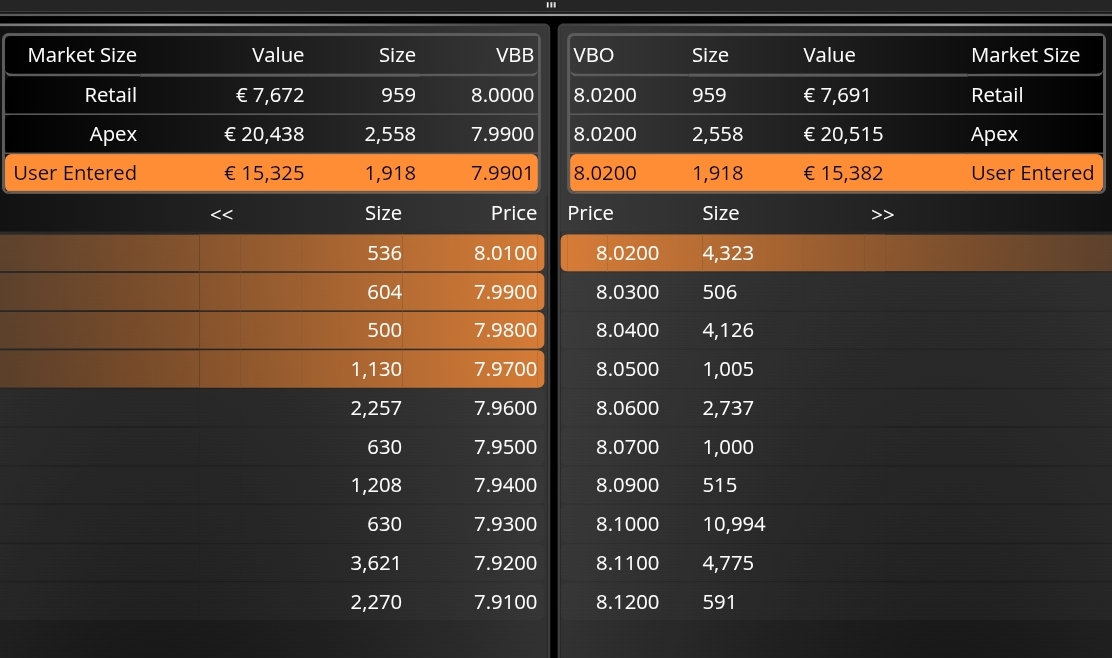Click the panel grip handle at top
This screenshot has height=658, width=1112.
[x=551, y=5]
